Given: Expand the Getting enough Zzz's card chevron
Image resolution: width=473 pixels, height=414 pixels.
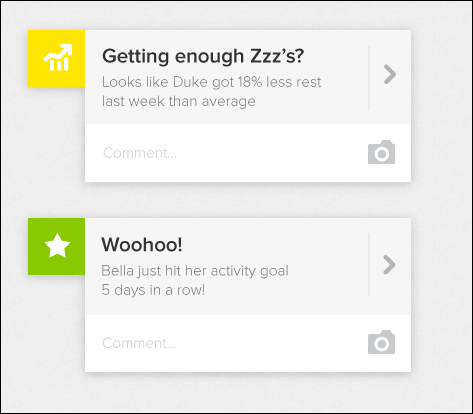Looking at the screenshot, I should (x=390, y=74).
